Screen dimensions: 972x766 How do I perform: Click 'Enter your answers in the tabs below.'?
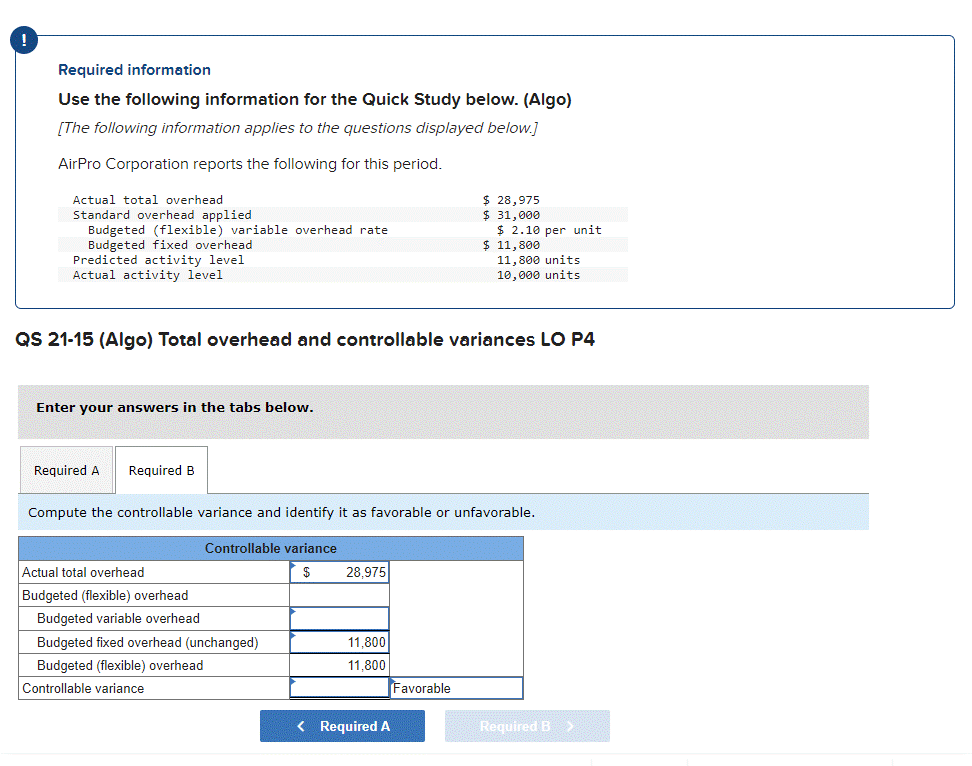tap(175, 407)
